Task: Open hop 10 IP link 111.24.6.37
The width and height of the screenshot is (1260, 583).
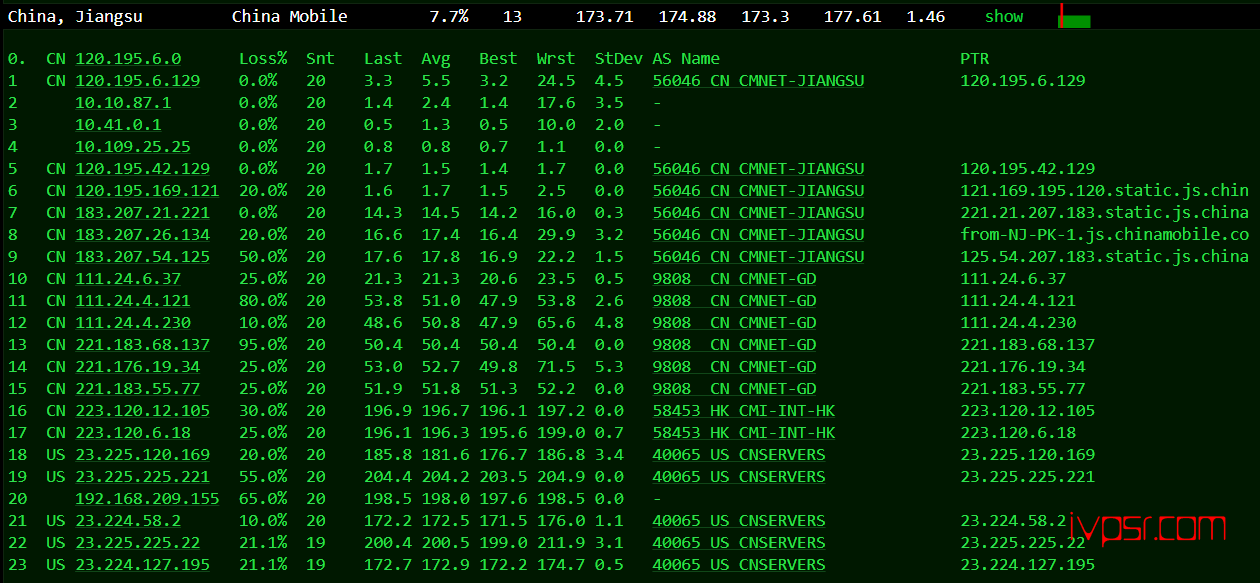Action: point(128,279)
